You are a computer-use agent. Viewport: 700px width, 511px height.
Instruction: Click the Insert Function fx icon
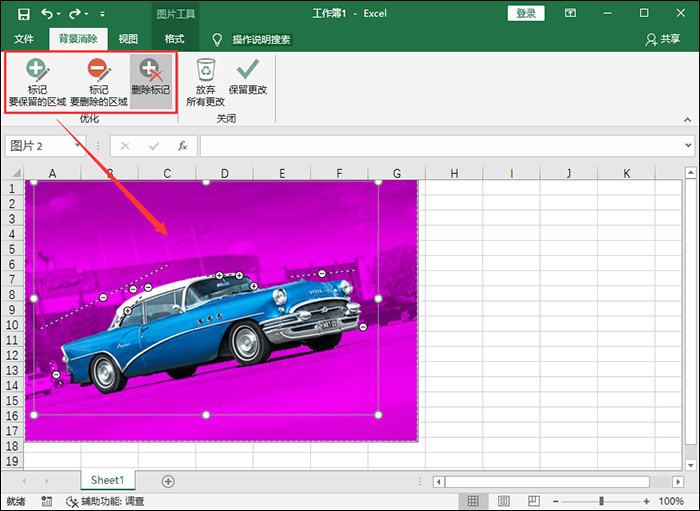tap(182, 146)
